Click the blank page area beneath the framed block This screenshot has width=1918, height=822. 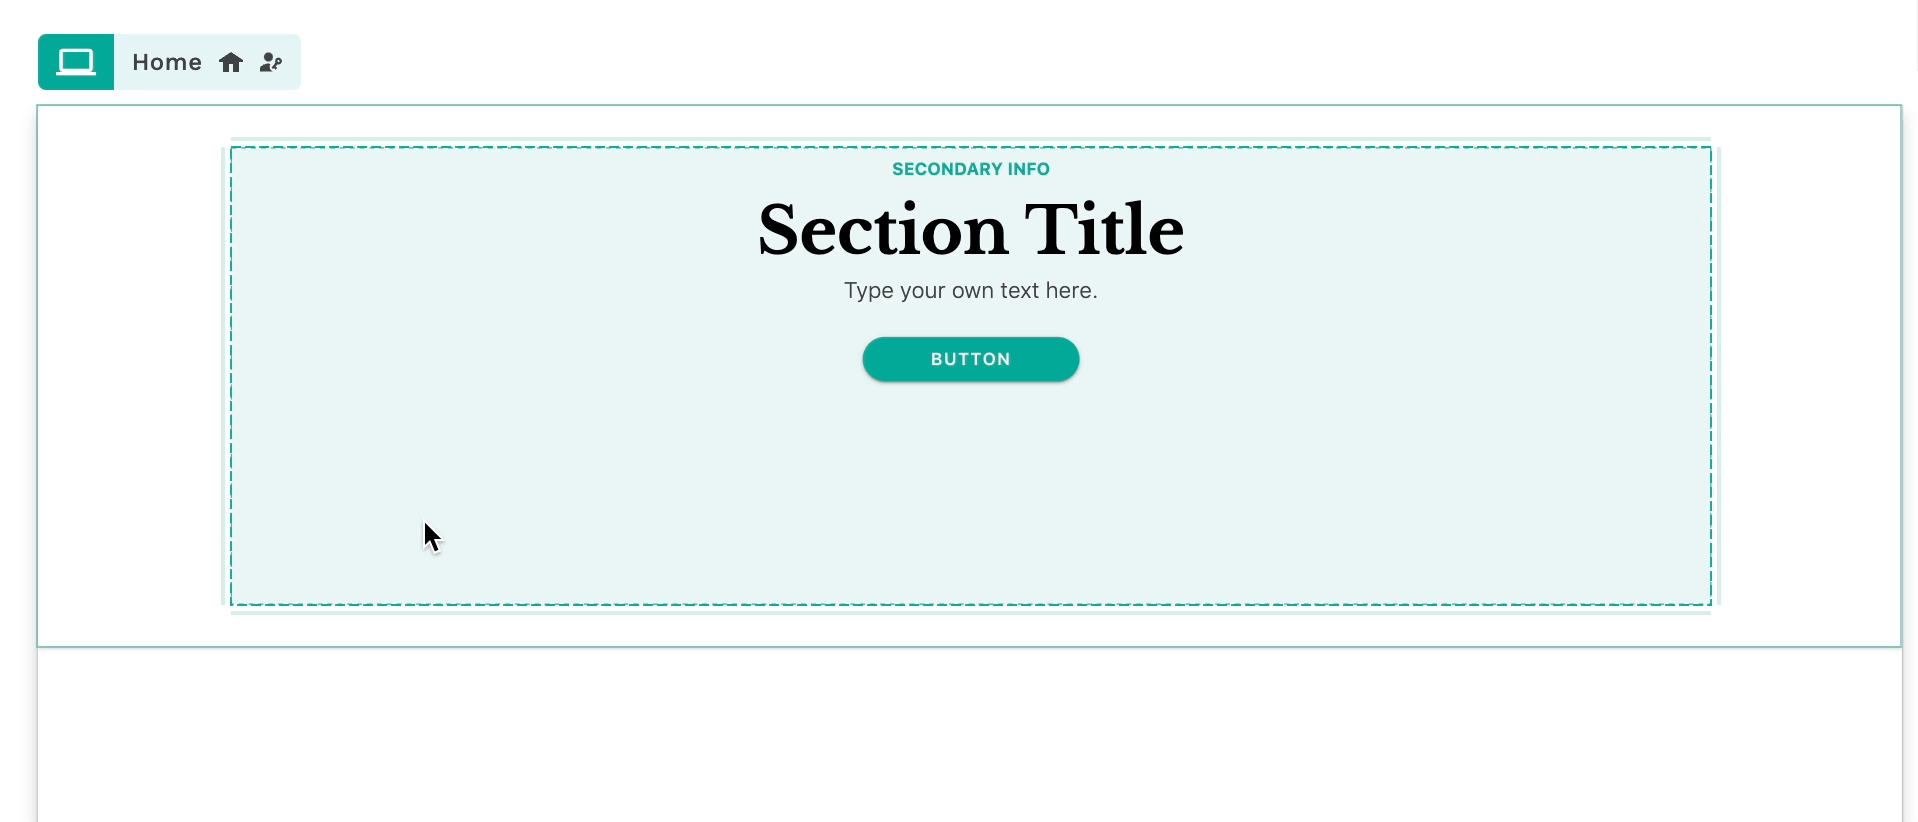pyautogui.click(x=970, y=735)
